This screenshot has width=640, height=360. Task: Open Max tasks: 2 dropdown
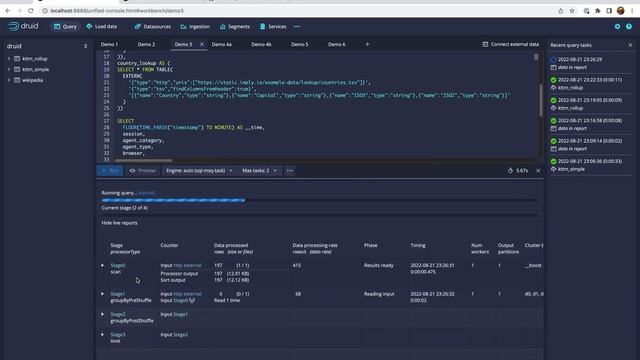pos(259,171)
